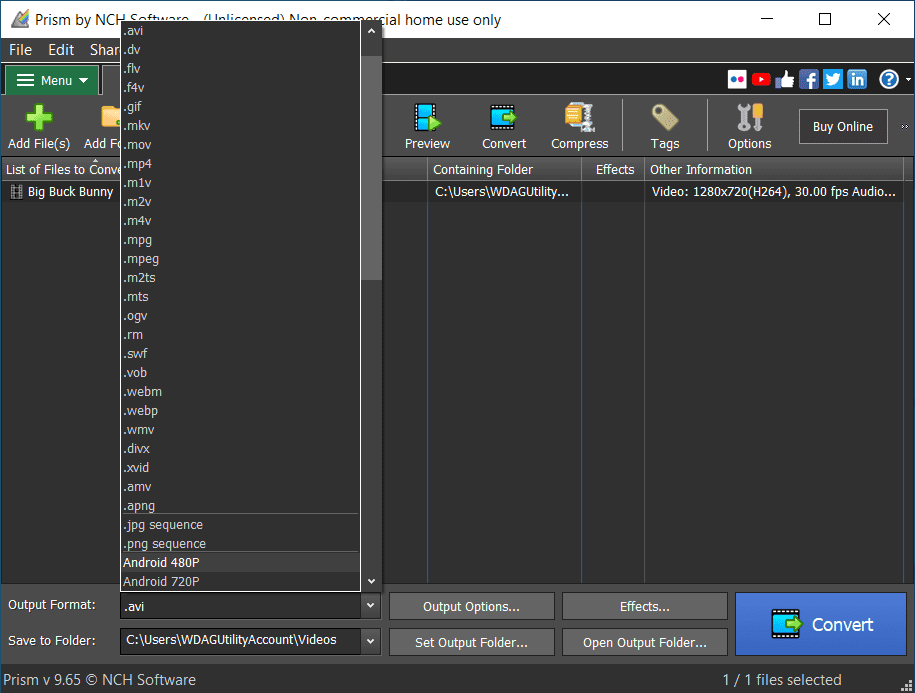Screen dimensions: 915x693
Task: Click the Facebook share icon
Action: tap(809, 79)
